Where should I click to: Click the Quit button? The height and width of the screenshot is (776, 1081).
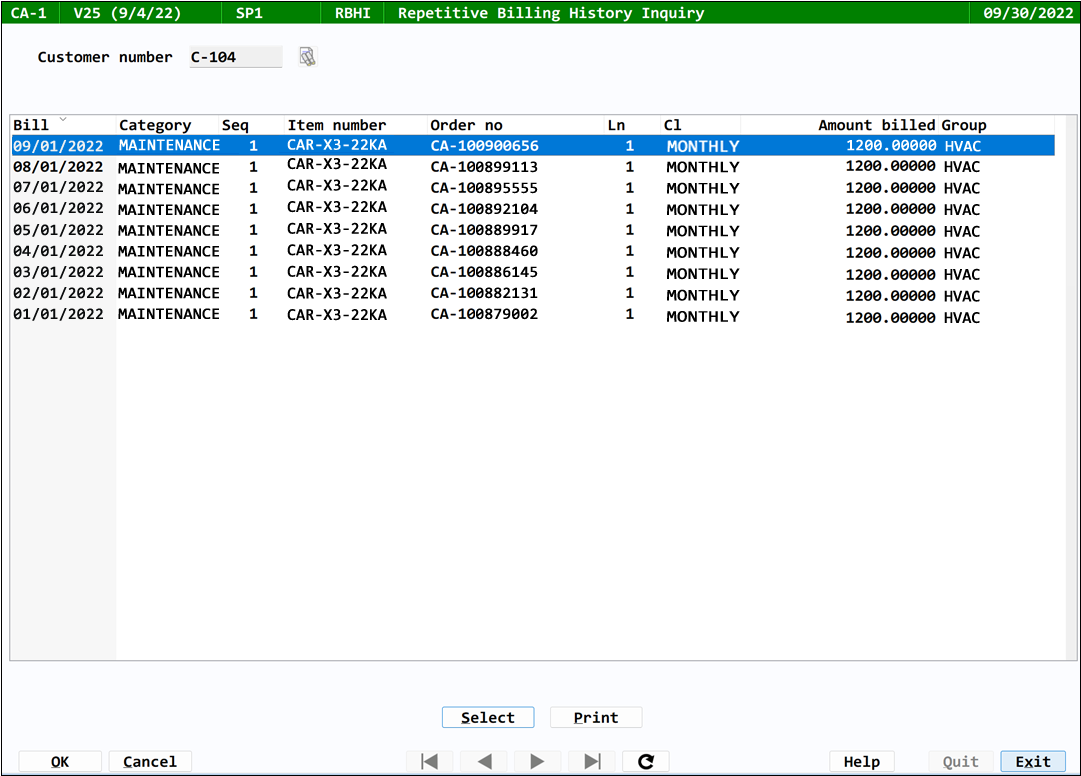pos(960,762)
